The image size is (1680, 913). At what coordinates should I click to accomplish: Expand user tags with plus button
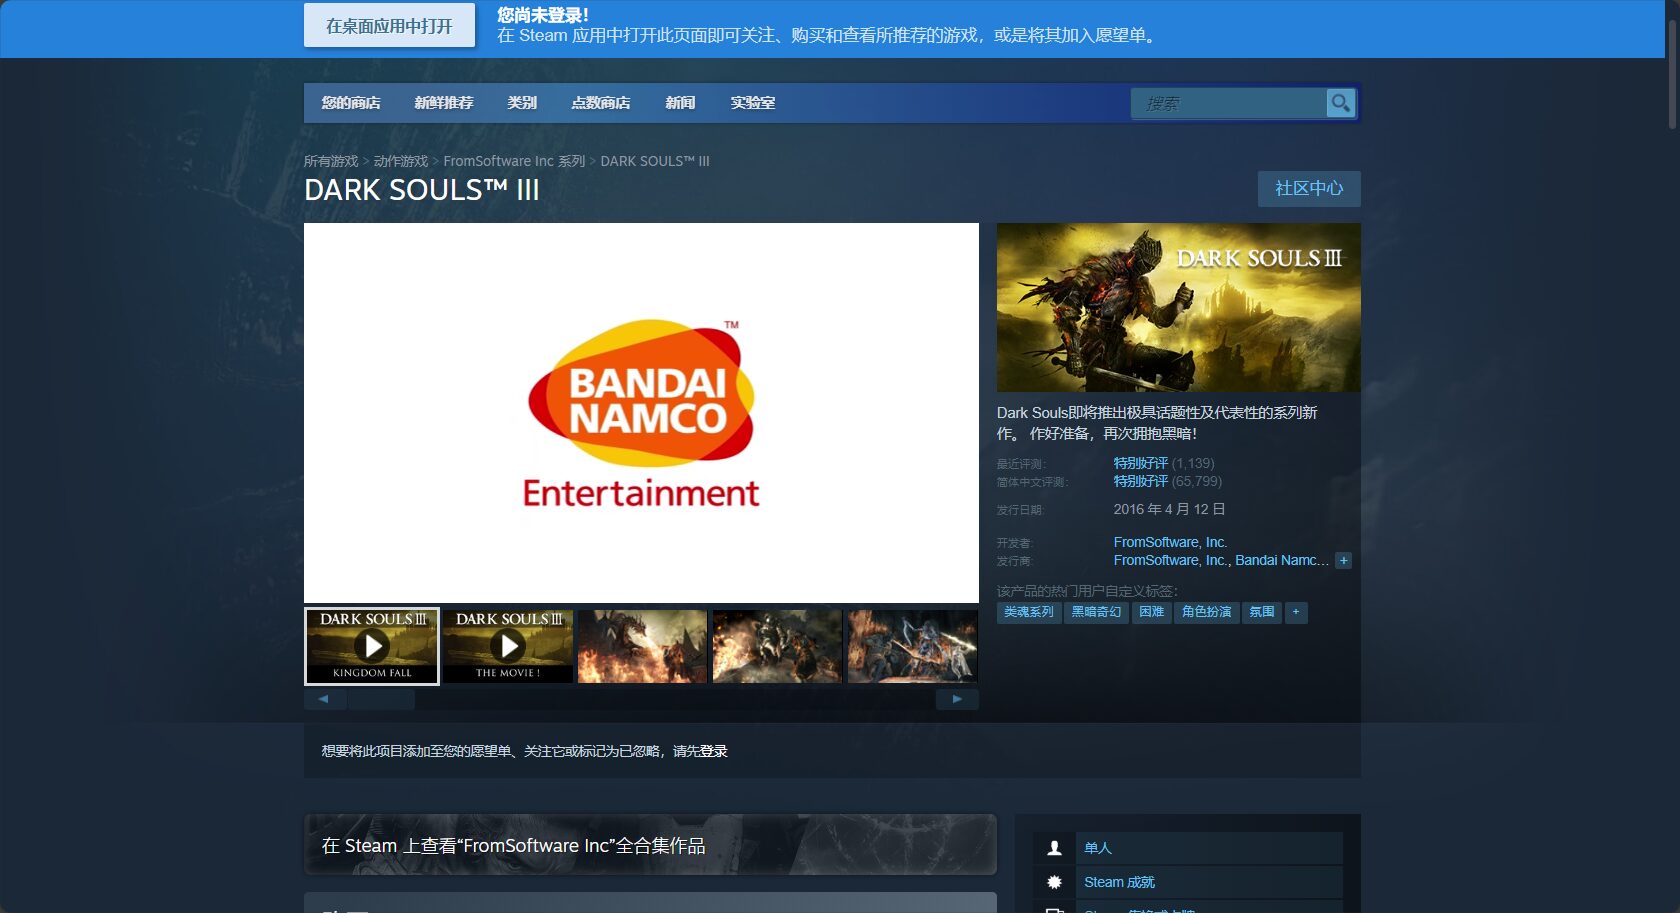(1296, 612)
